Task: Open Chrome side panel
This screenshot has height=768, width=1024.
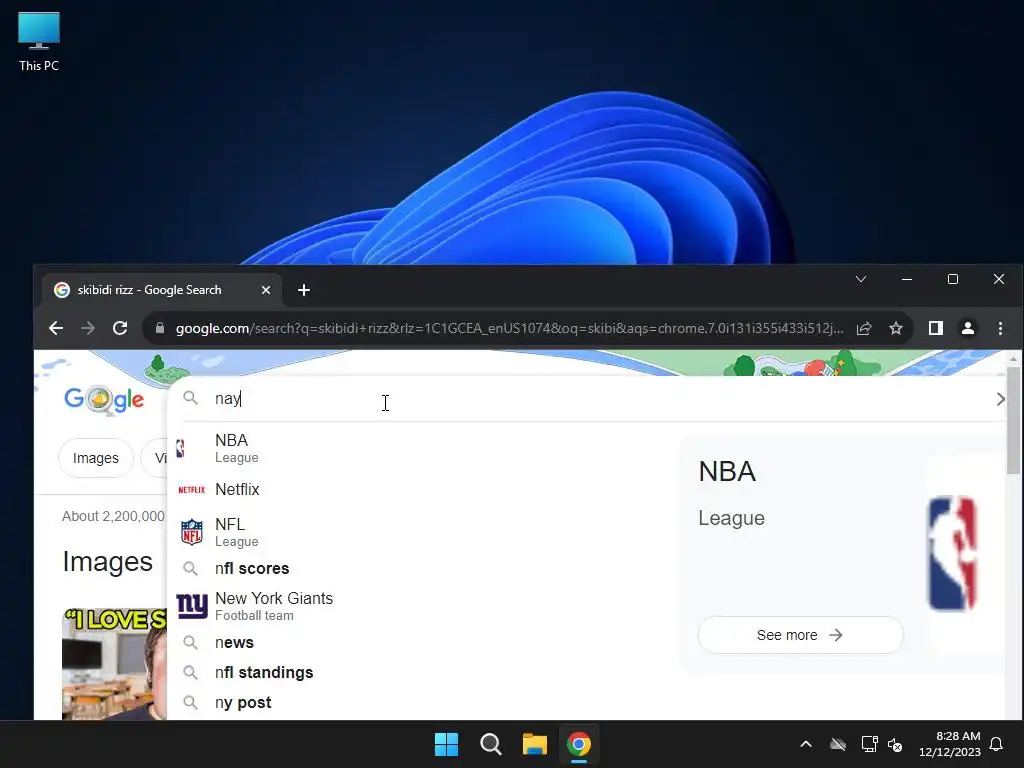Action: pos(936,328)
